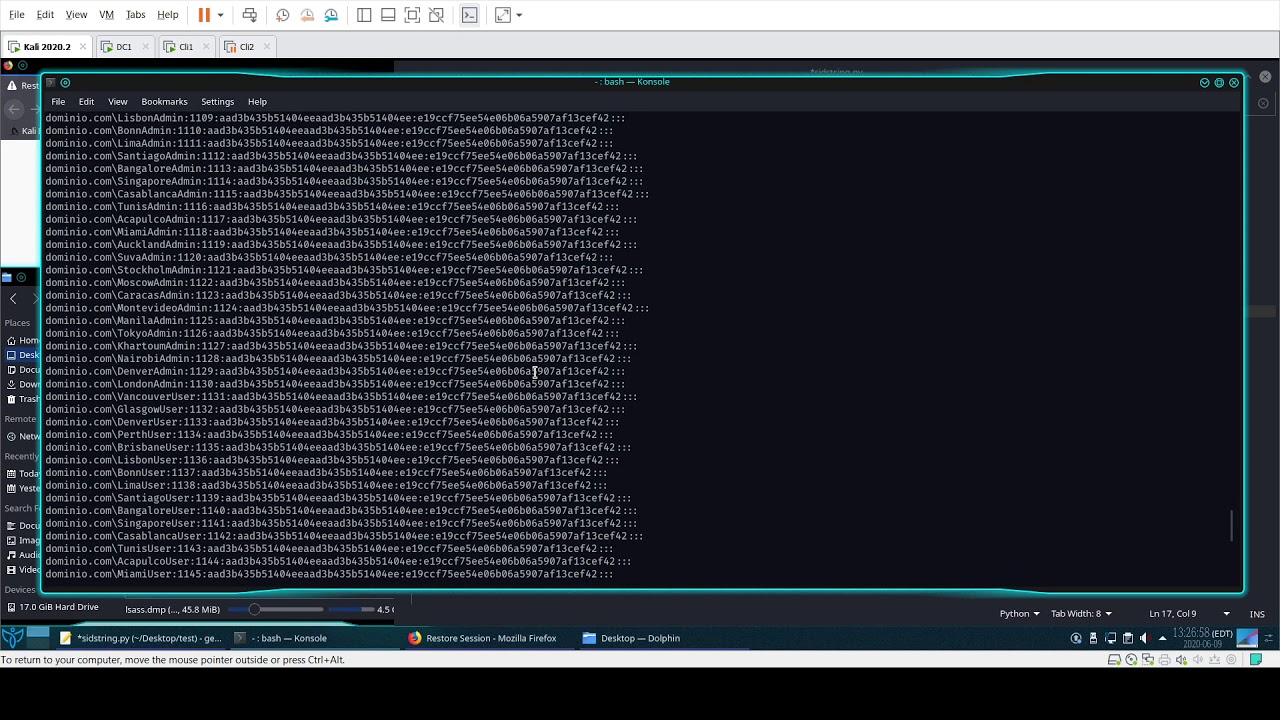Click the VMware network adapter status icon

pos(1149,660)
